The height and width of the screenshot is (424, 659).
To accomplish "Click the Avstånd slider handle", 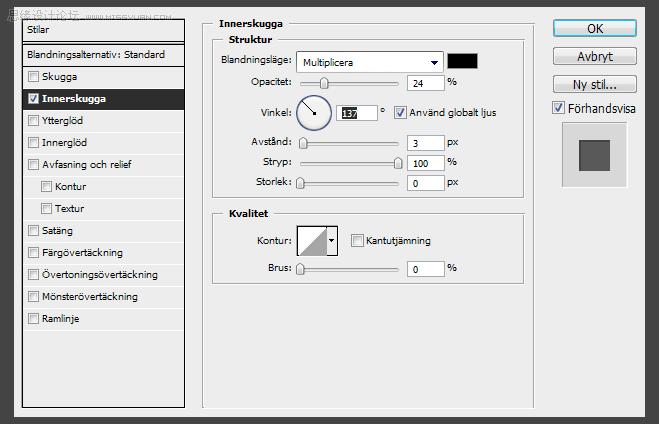I will [x=303, y=143].
